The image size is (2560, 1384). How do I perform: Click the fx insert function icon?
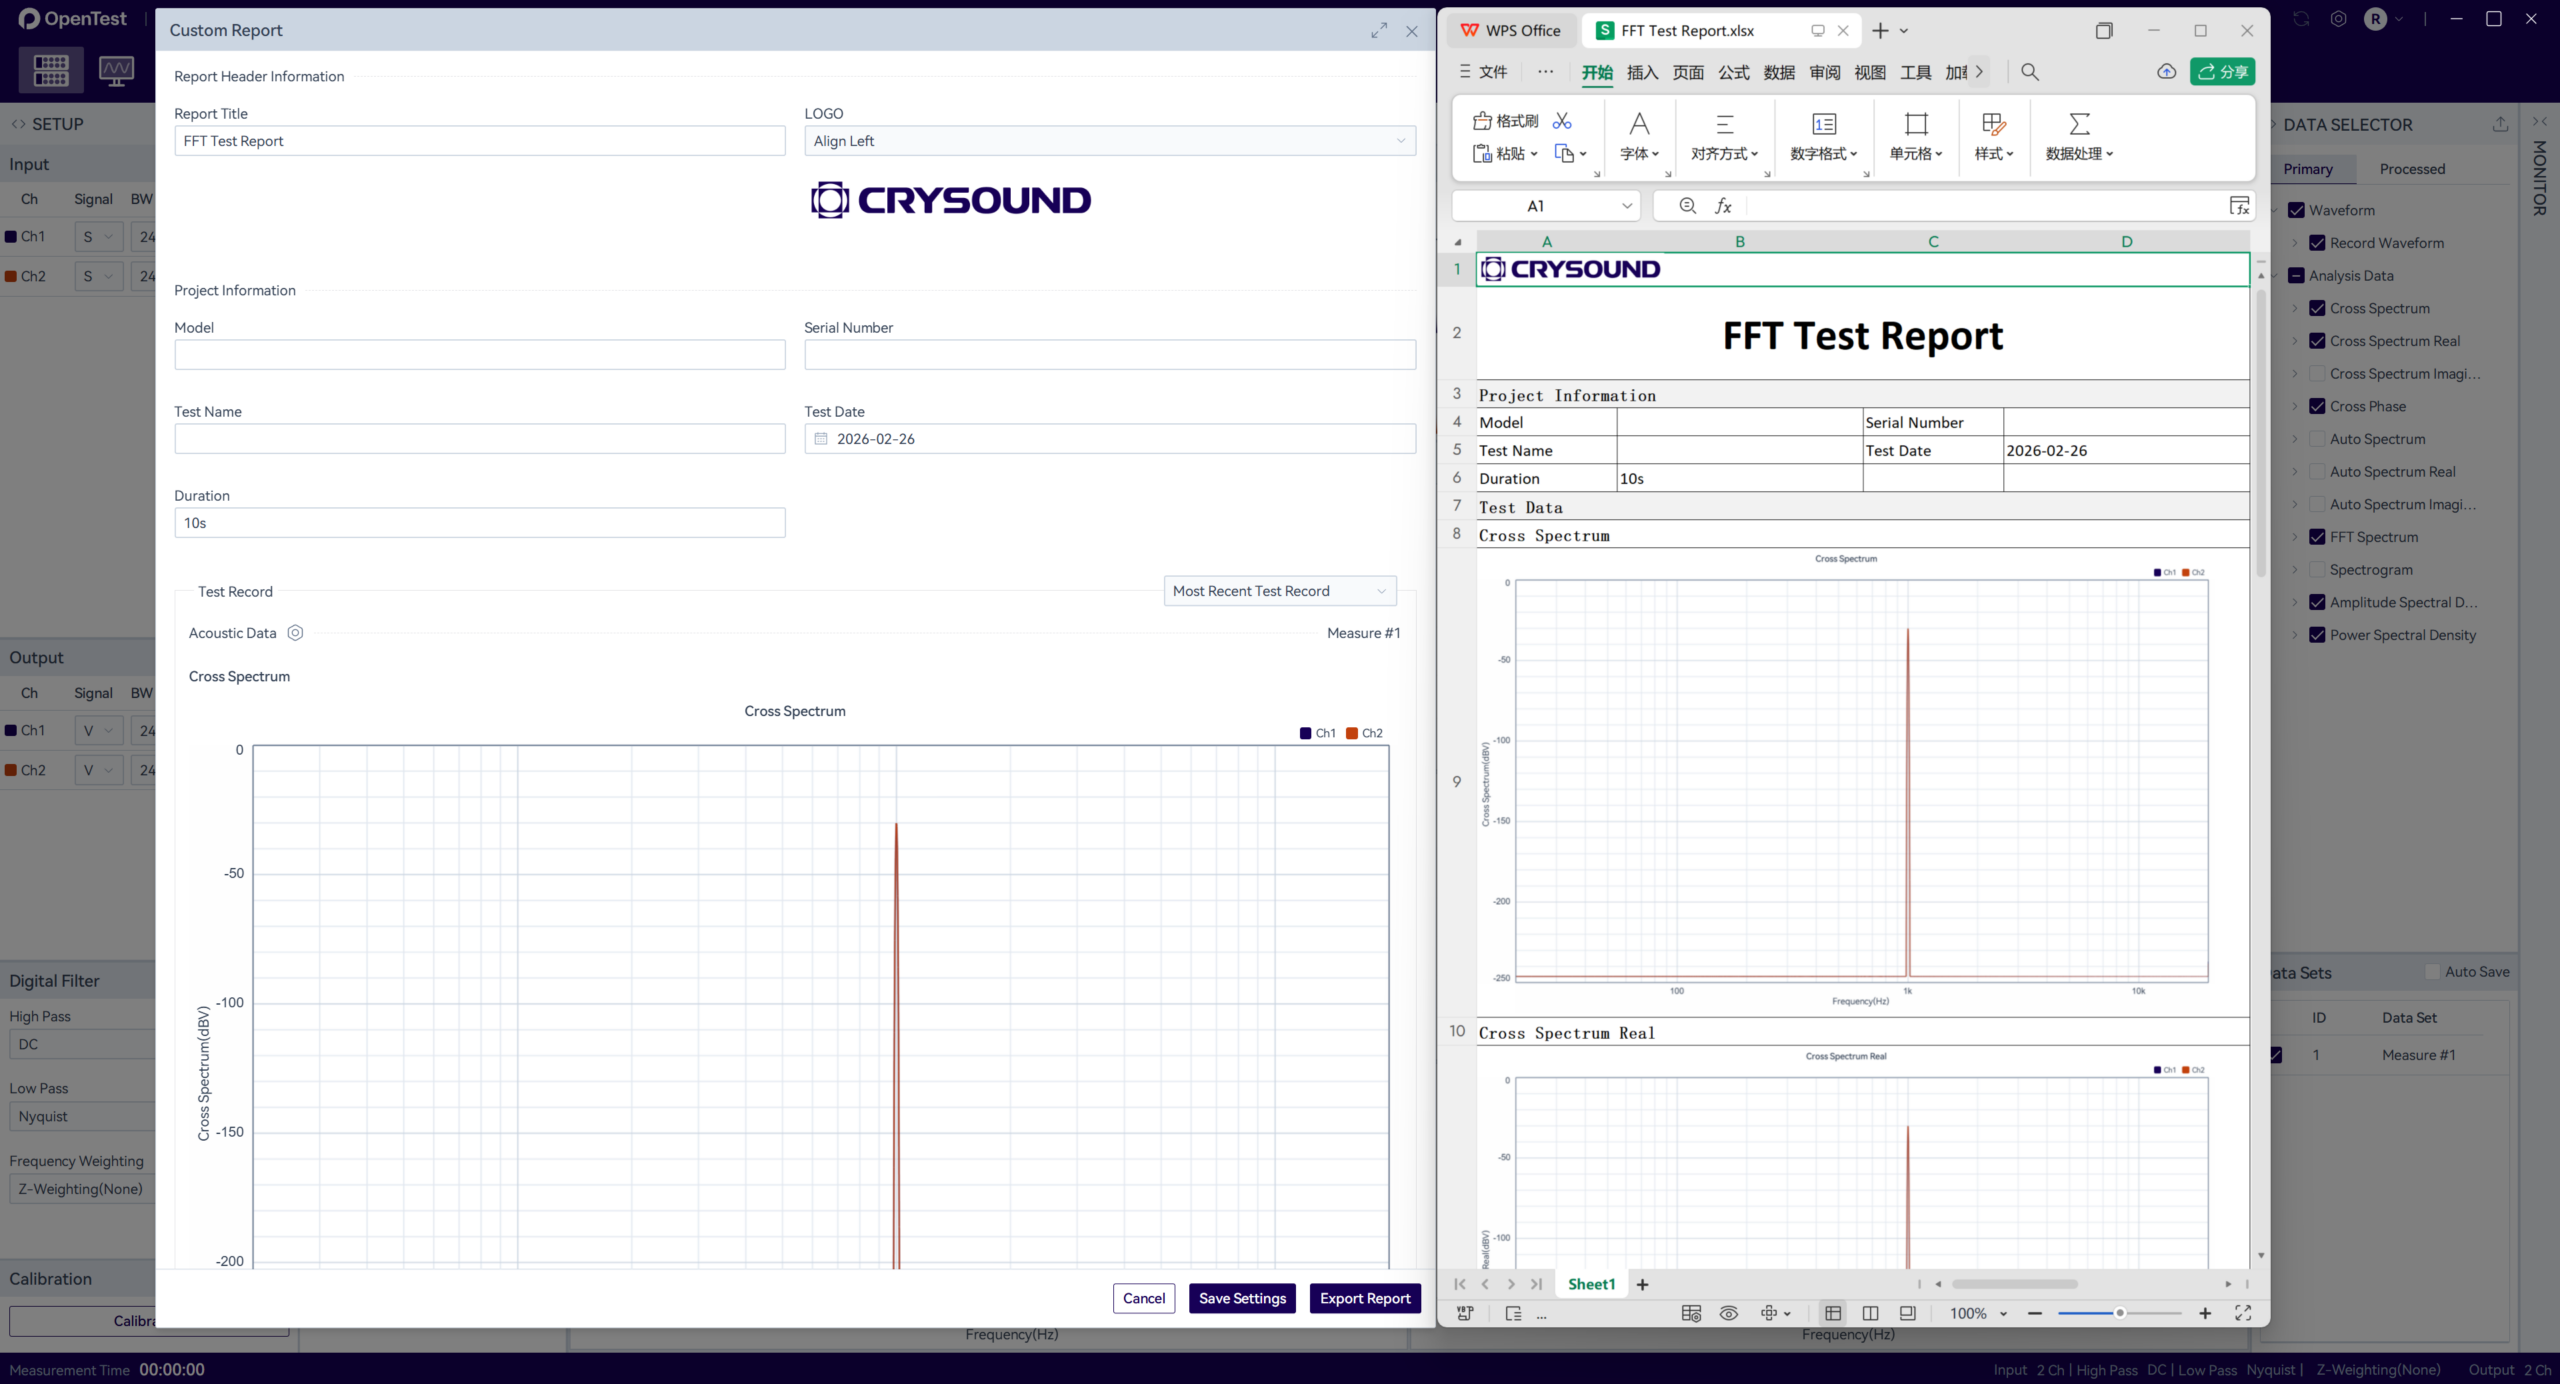(1723, 206)
